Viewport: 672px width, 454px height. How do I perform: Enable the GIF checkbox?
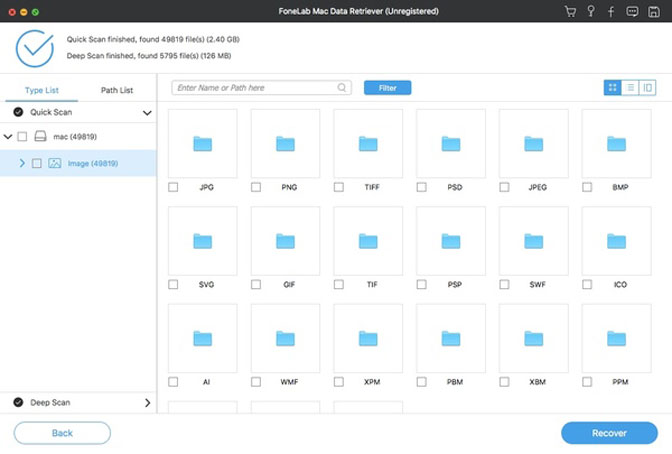tap(256, 284)
